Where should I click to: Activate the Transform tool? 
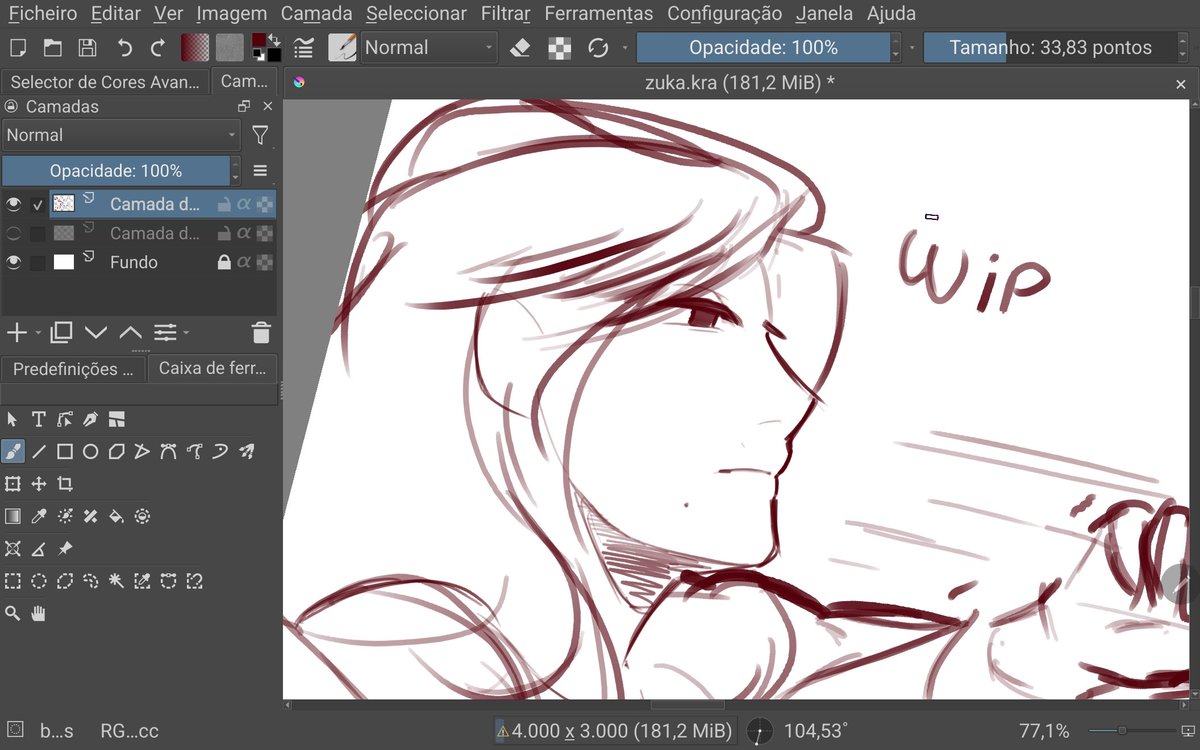point(13,484)
